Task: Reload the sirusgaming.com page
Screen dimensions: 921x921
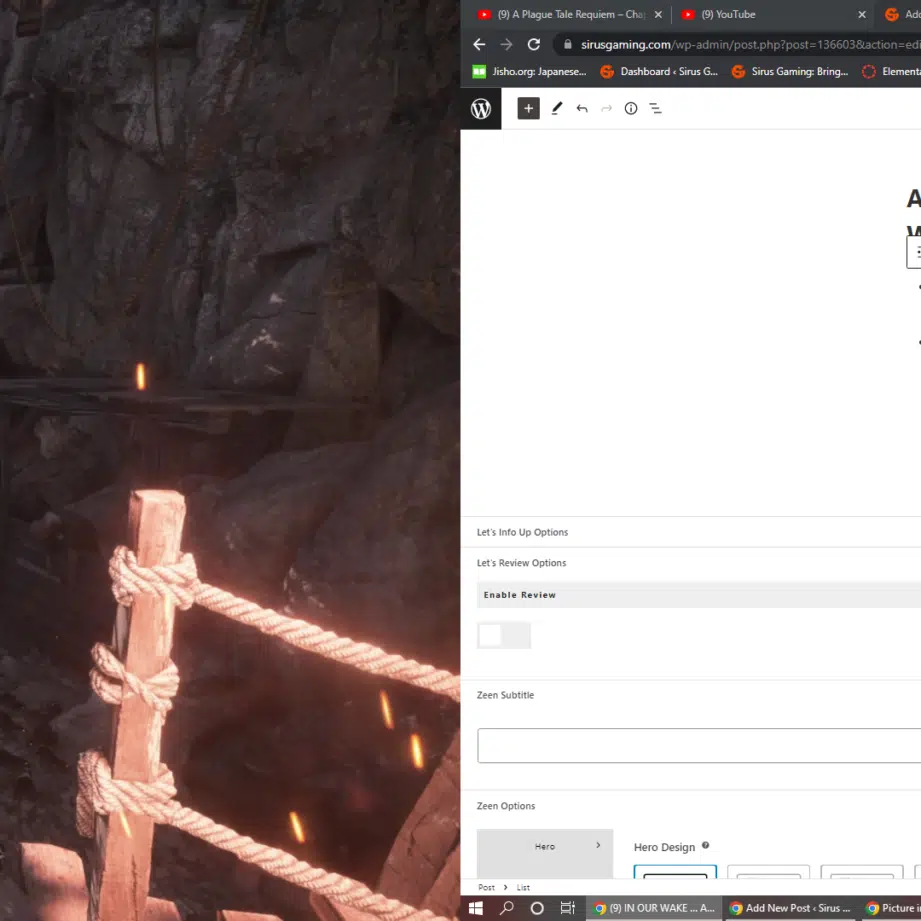Action: coord(533,44)
